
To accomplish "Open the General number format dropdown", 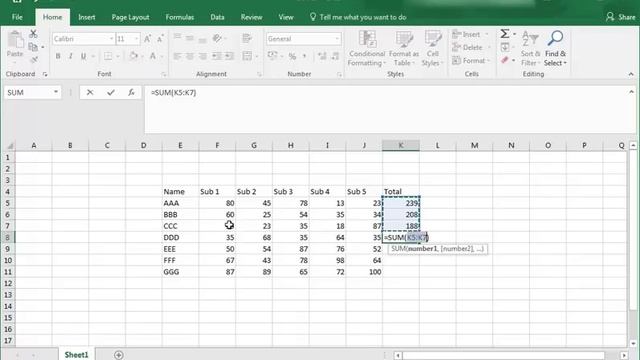I will (x=337, y=39).
